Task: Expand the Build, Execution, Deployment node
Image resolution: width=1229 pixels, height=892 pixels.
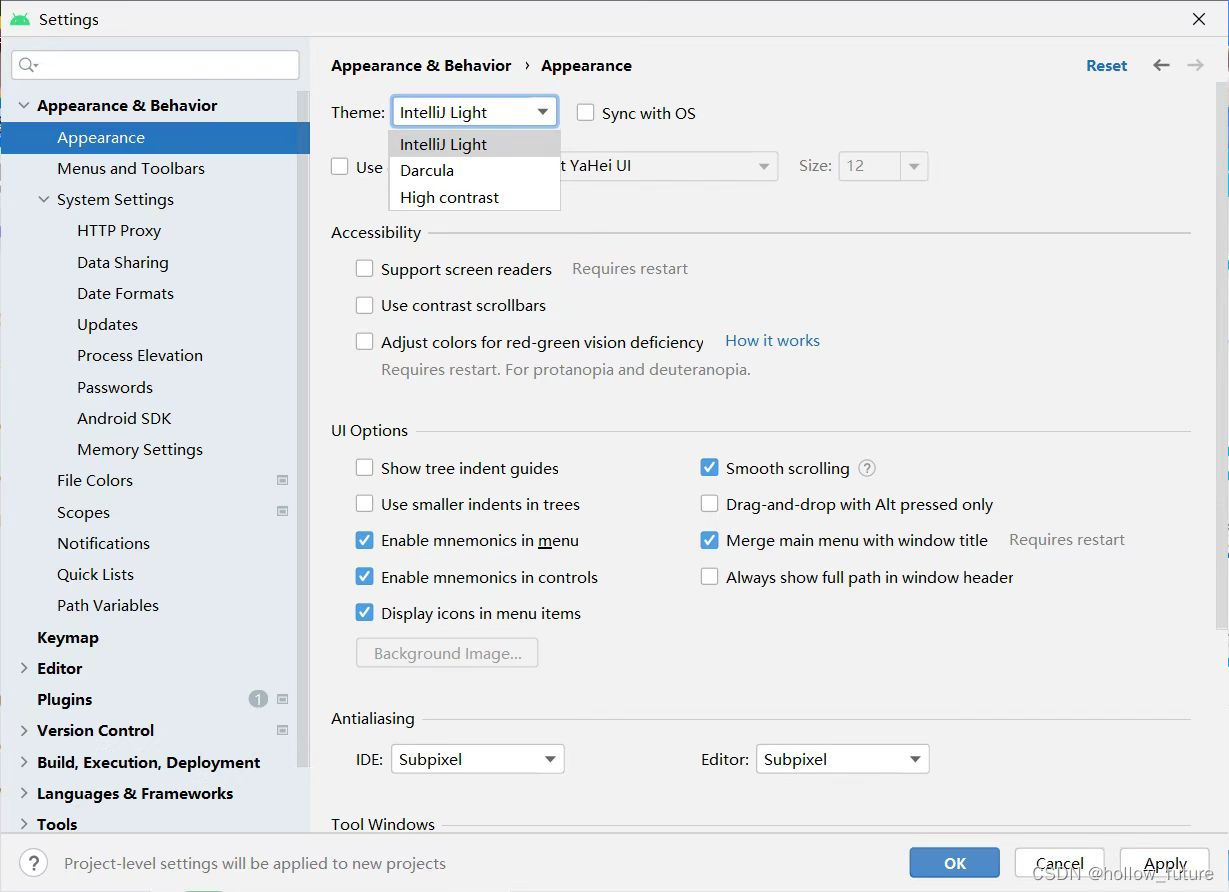Action: click(24, 762)
